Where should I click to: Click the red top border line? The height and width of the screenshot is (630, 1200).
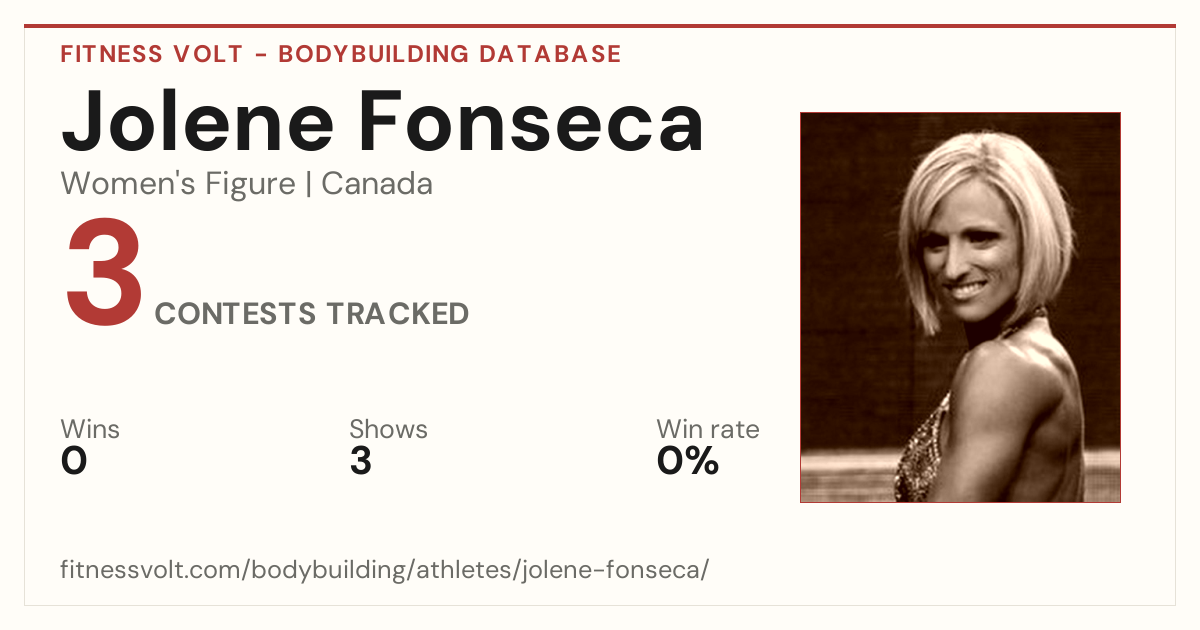[600, 26]
